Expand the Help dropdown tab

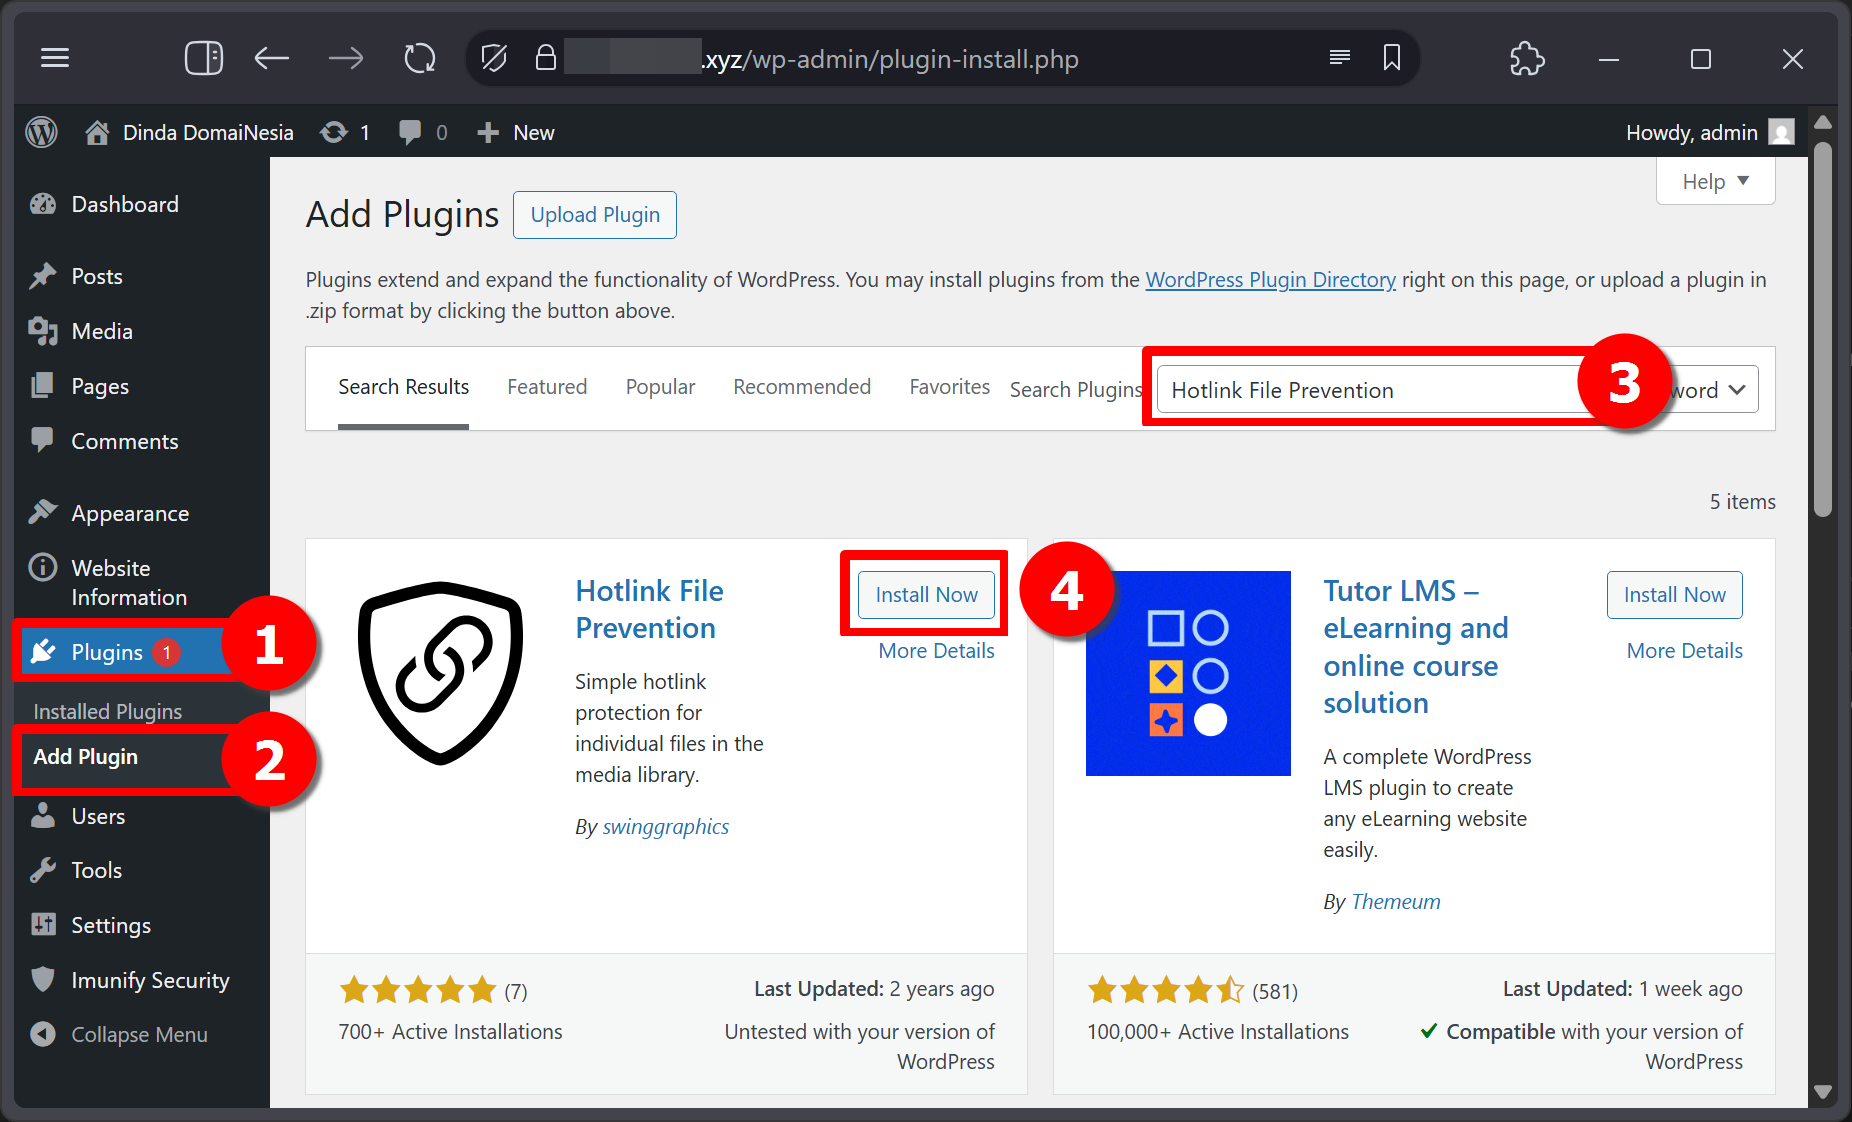tap(1715, 182)
